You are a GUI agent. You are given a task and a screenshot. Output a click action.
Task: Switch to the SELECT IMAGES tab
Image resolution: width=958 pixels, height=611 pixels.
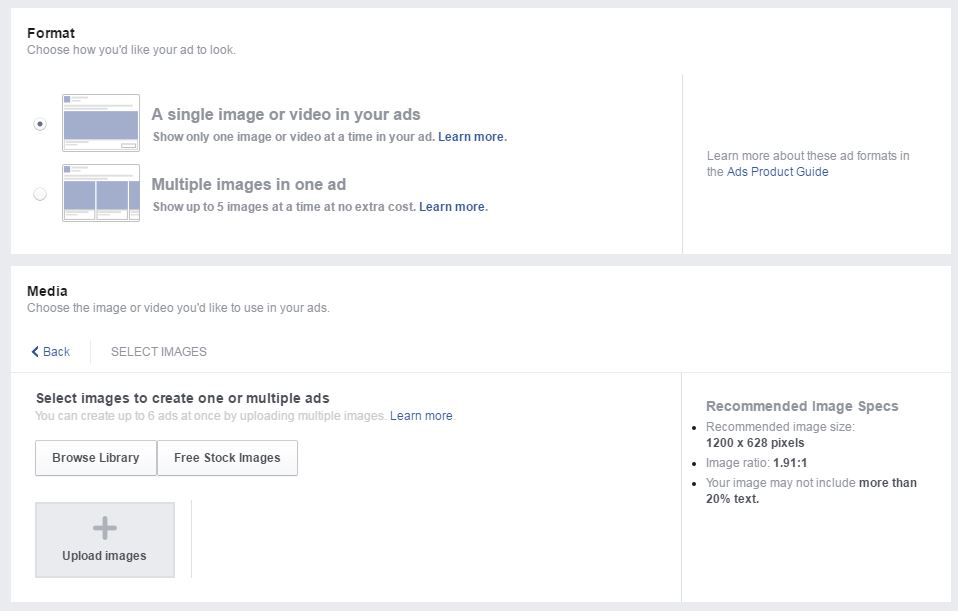pos(159,352)
